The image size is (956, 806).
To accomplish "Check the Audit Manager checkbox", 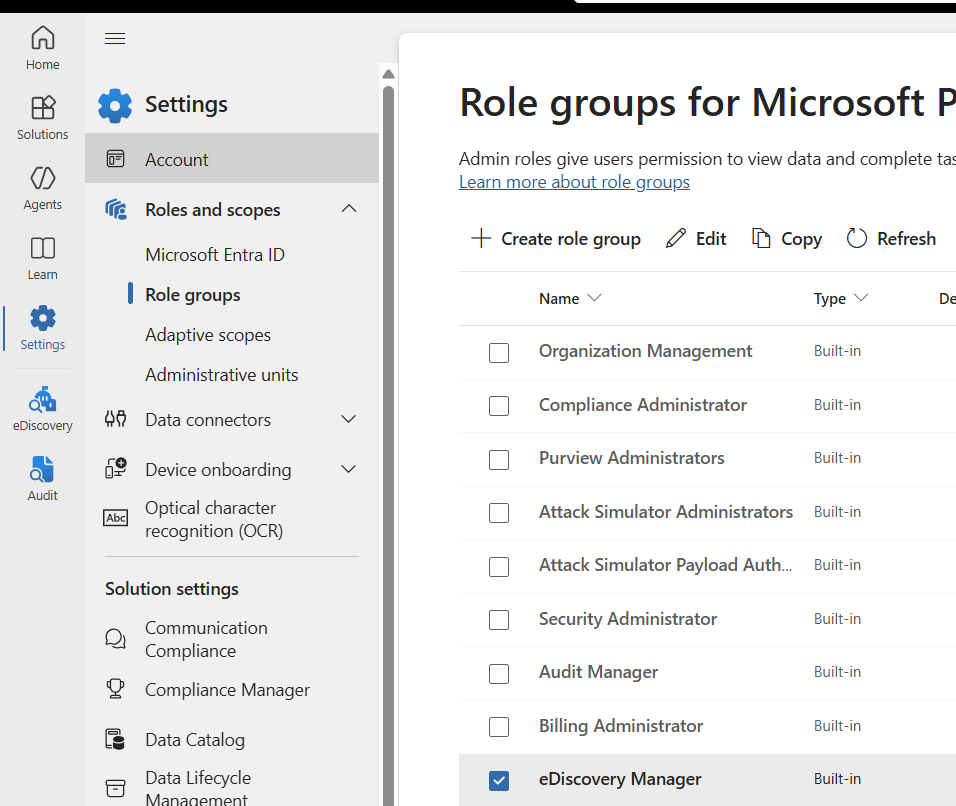I will (x=499, y=673).
